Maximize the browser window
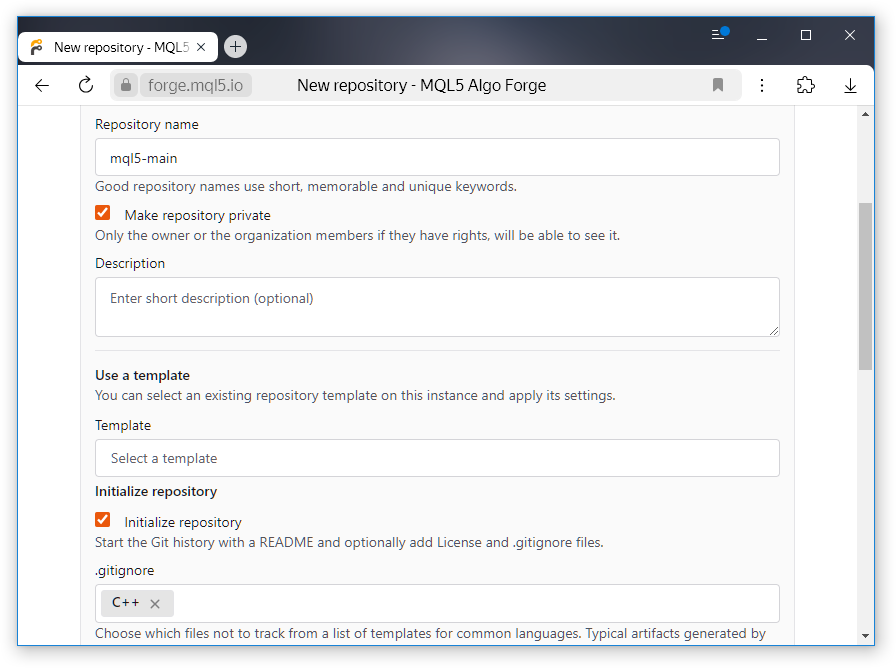Image resolution: width=896 pixels, height=668 pixels. point(806,35)
